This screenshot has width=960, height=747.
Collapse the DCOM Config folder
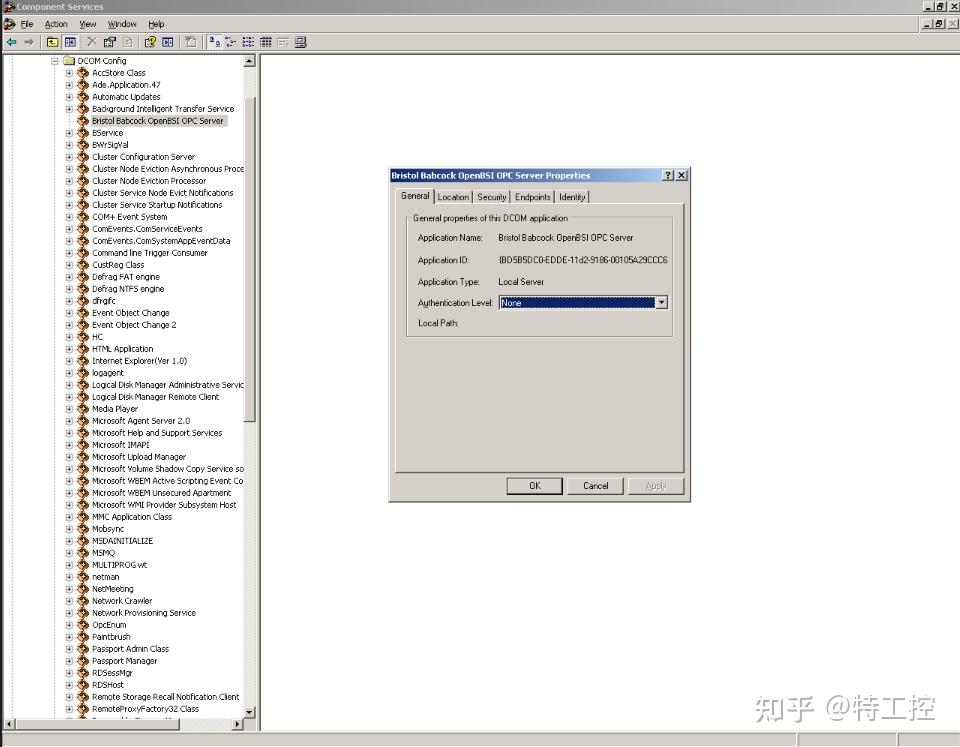click(x=56, y=60)
